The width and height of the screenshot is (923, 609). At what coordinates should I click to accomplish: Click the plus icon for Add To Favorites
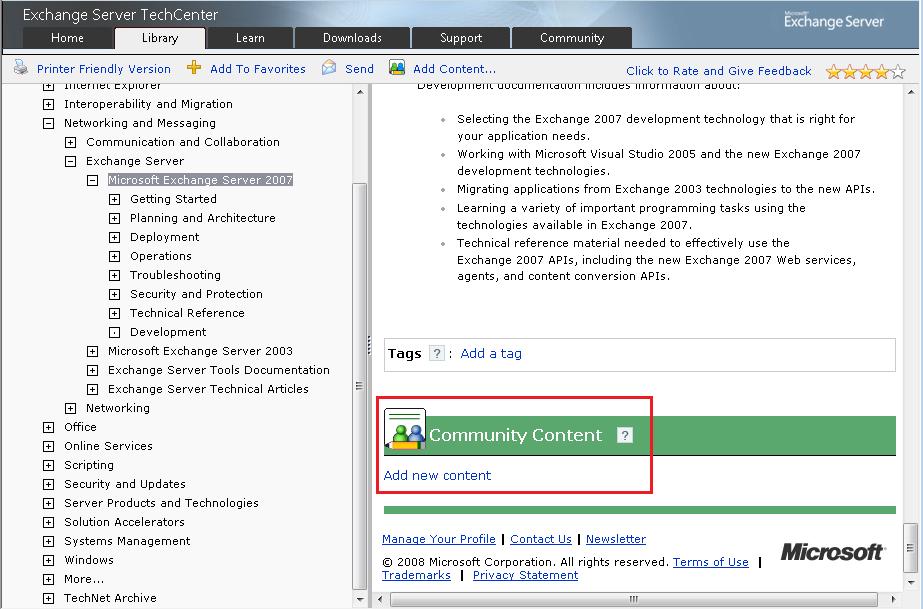[194, 67]
